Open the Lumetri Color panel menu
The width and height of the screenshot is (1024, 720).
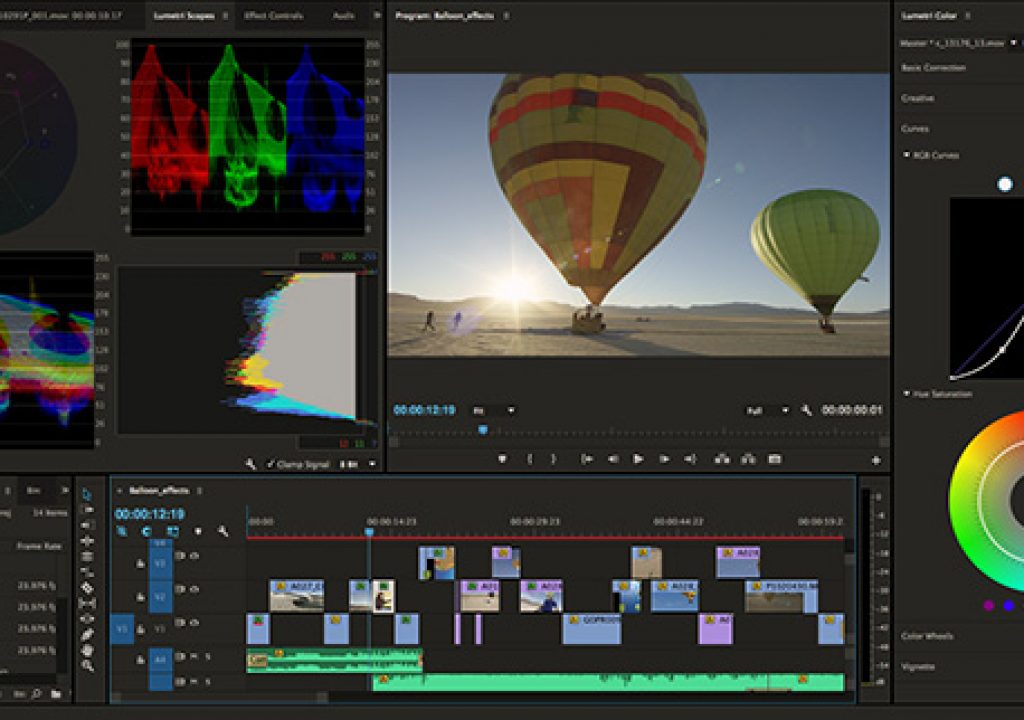[968, 16]
